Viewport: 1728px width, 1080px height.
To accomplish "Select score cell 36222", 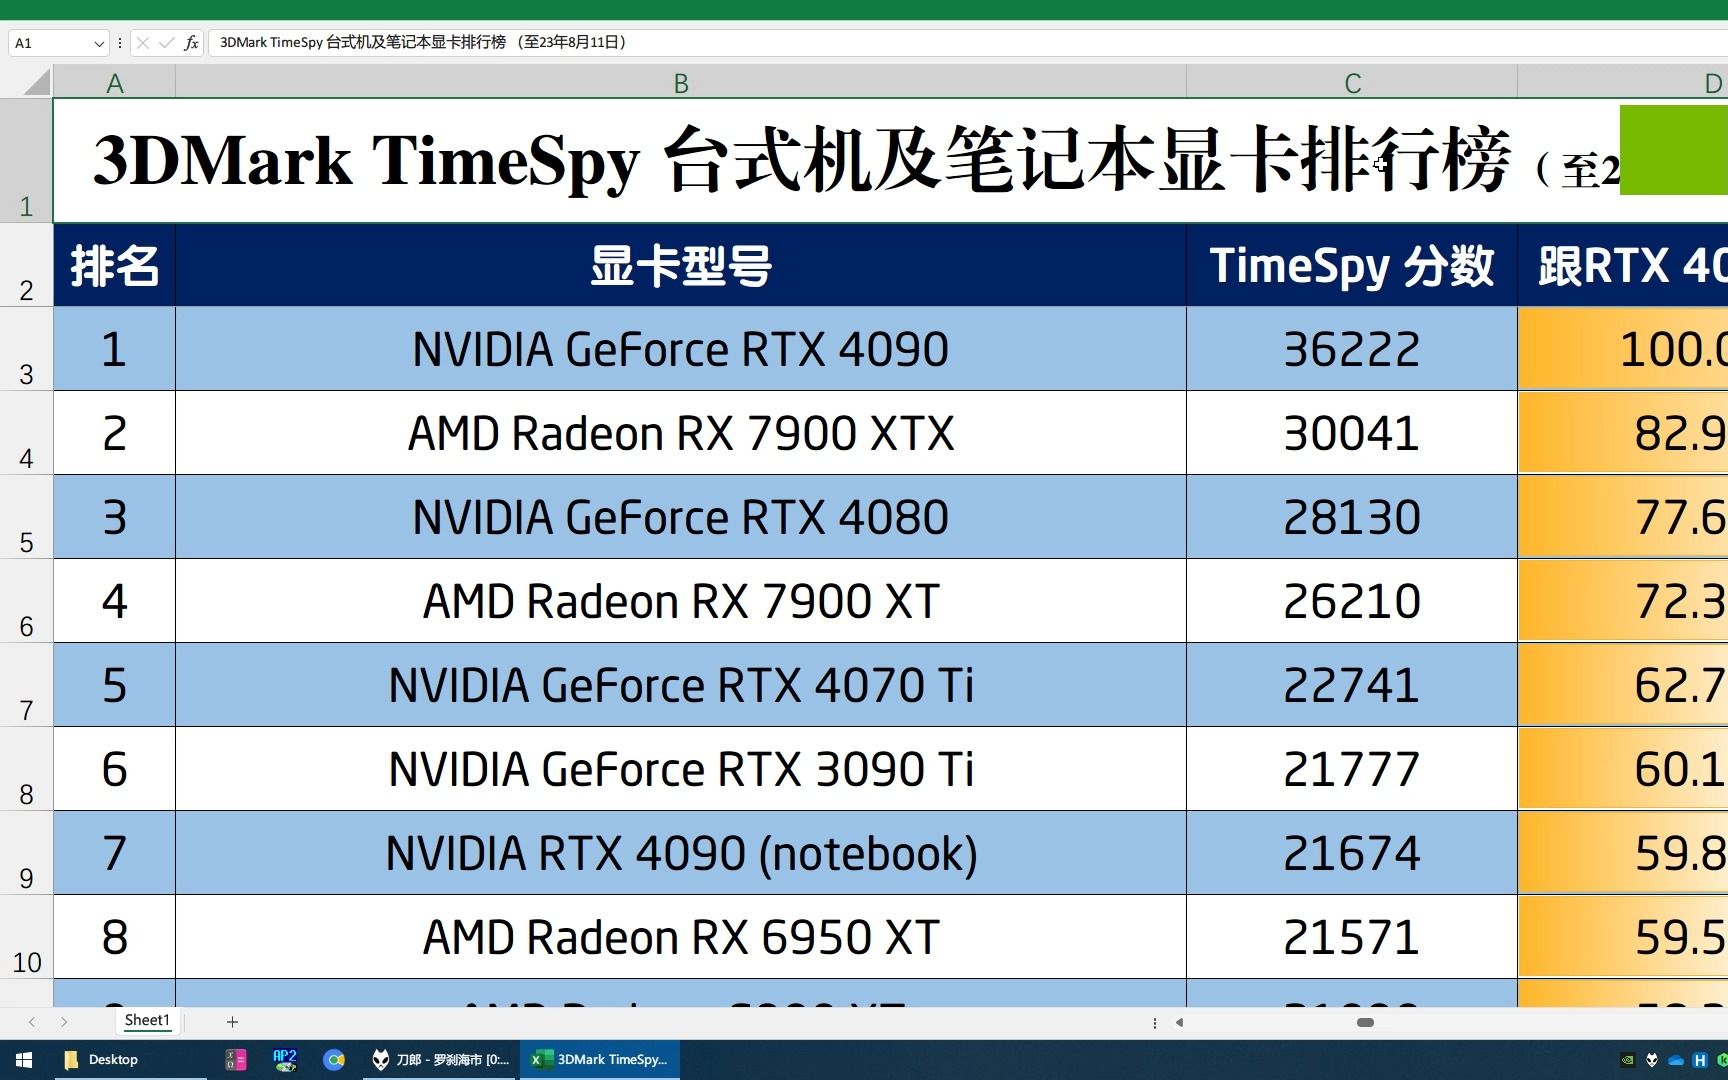I will pyautogui.click(x=1352, y=349).
